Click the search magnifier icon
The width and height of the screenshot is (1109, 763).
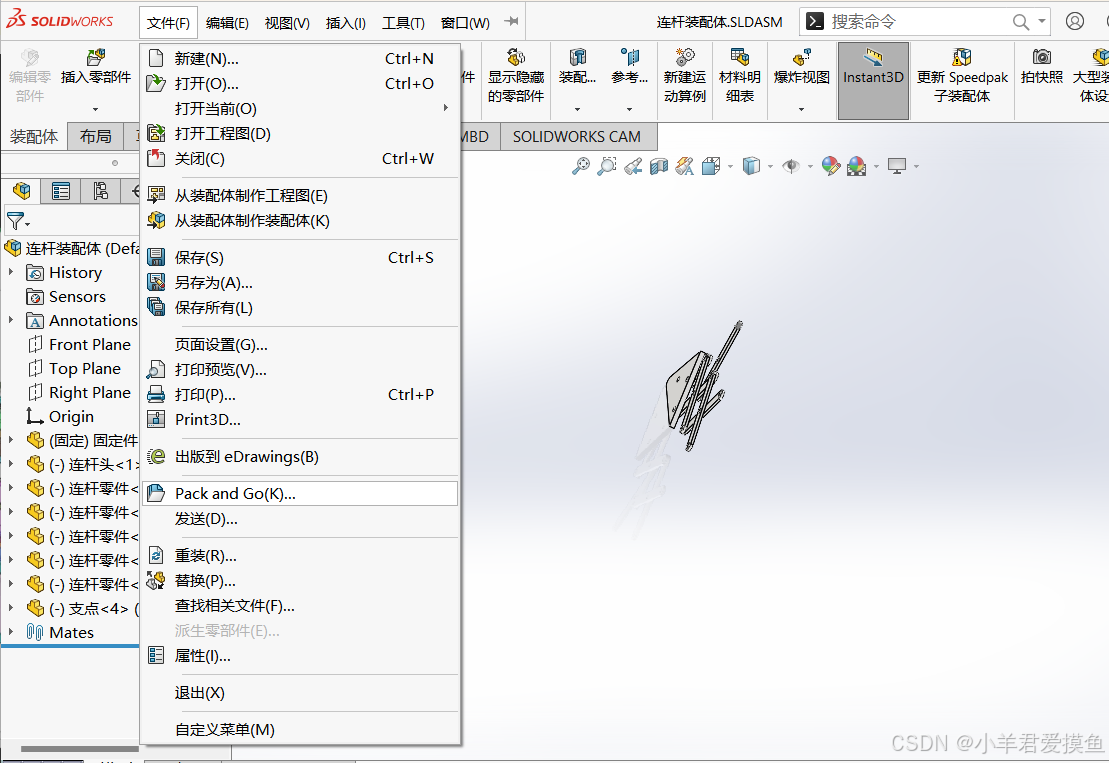point(1021,22)
